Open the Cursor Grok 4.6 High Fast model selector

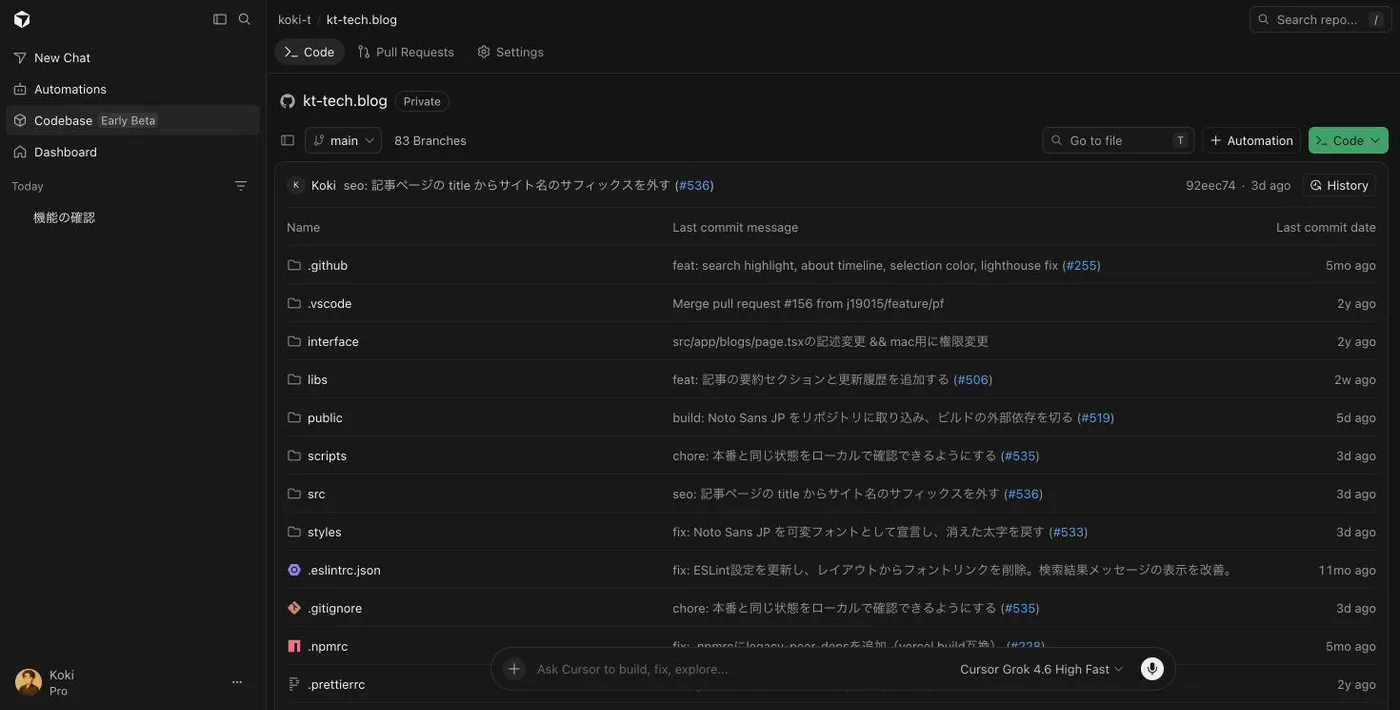1042,669
